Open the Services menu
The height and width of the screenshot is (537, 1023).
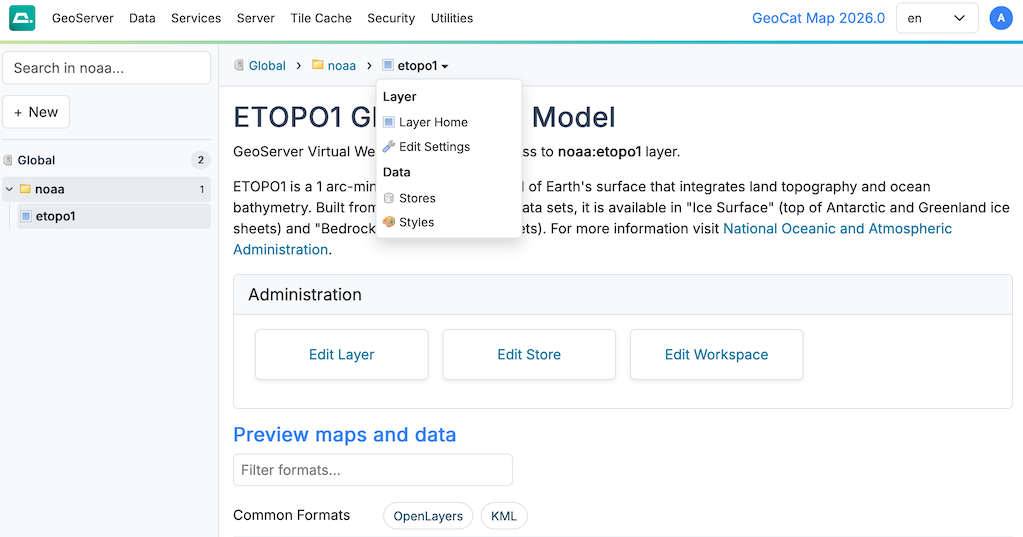click(x=196, y=18)
